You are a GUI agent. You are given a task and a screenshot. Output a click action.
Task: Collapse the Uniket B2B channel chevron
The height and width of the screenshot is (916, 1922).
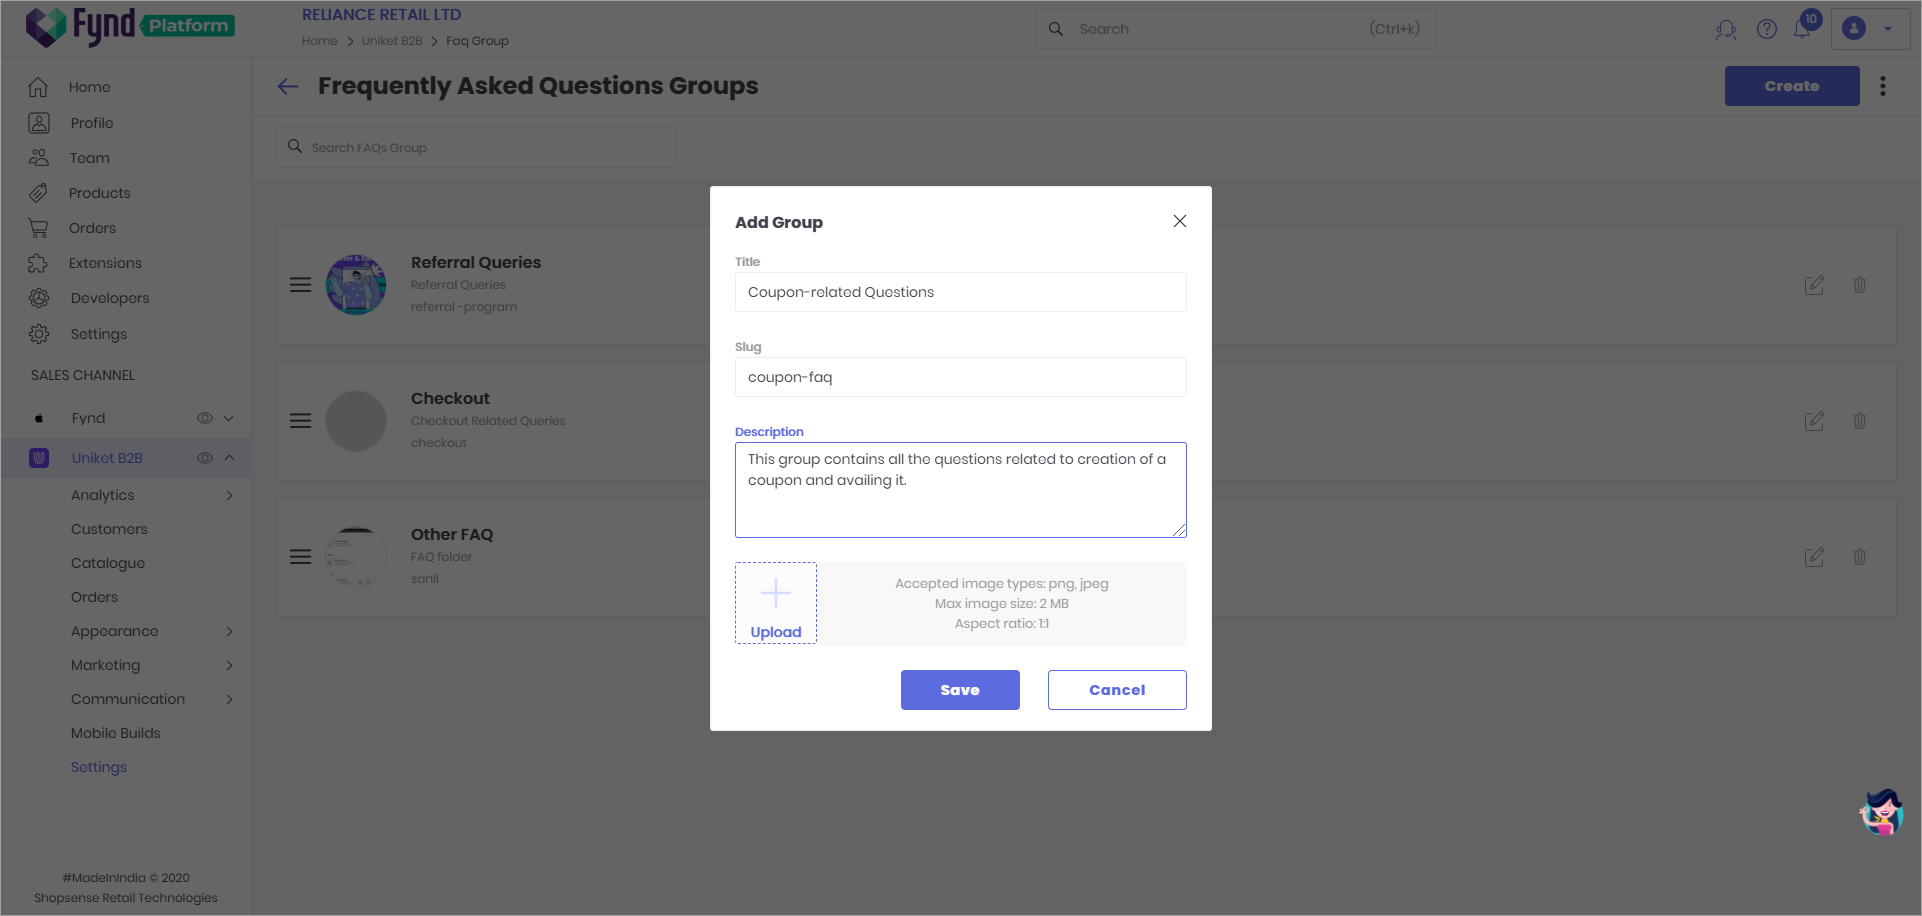[229, 458]
